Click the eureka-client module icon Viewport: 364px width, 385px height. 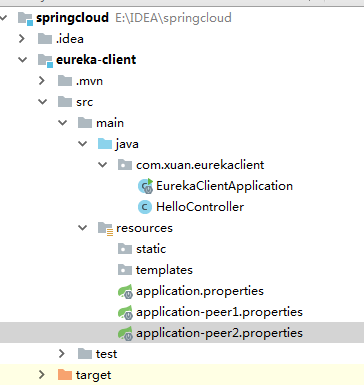pos(45,60)
